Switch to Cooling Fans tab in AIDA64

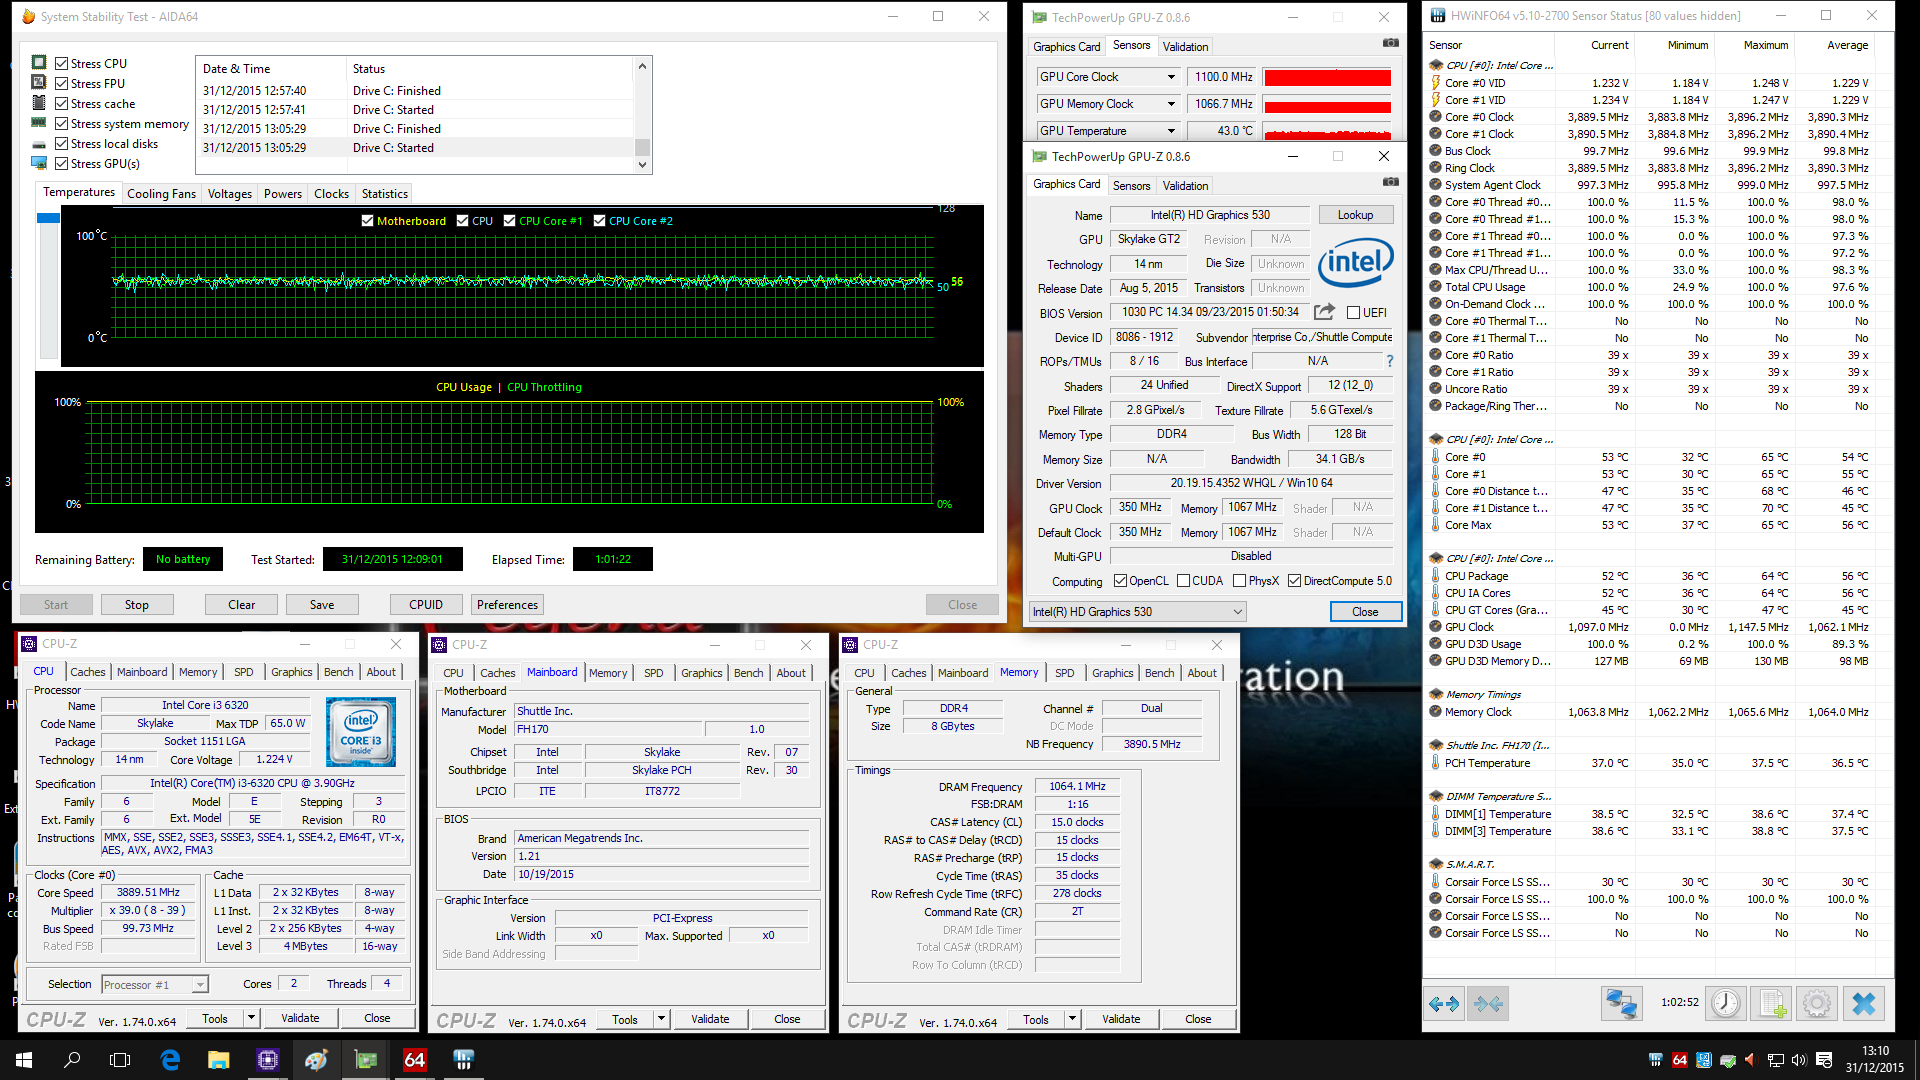tap(161, 194)
